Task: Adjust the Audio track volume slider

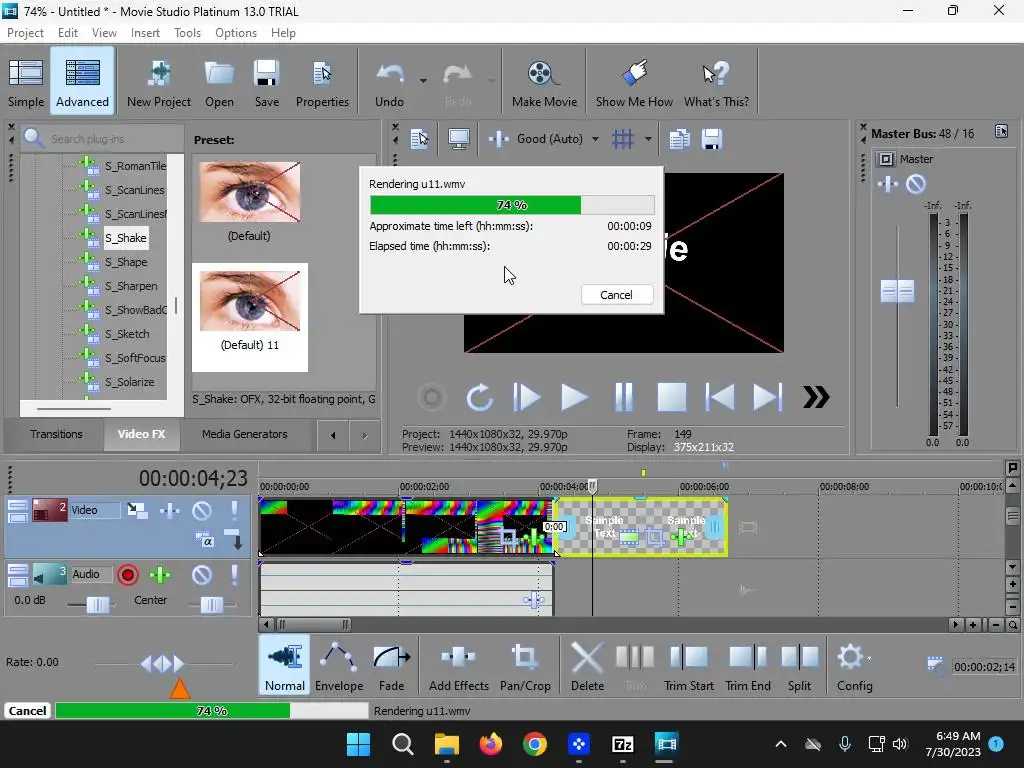Action: tap(98, 605)
